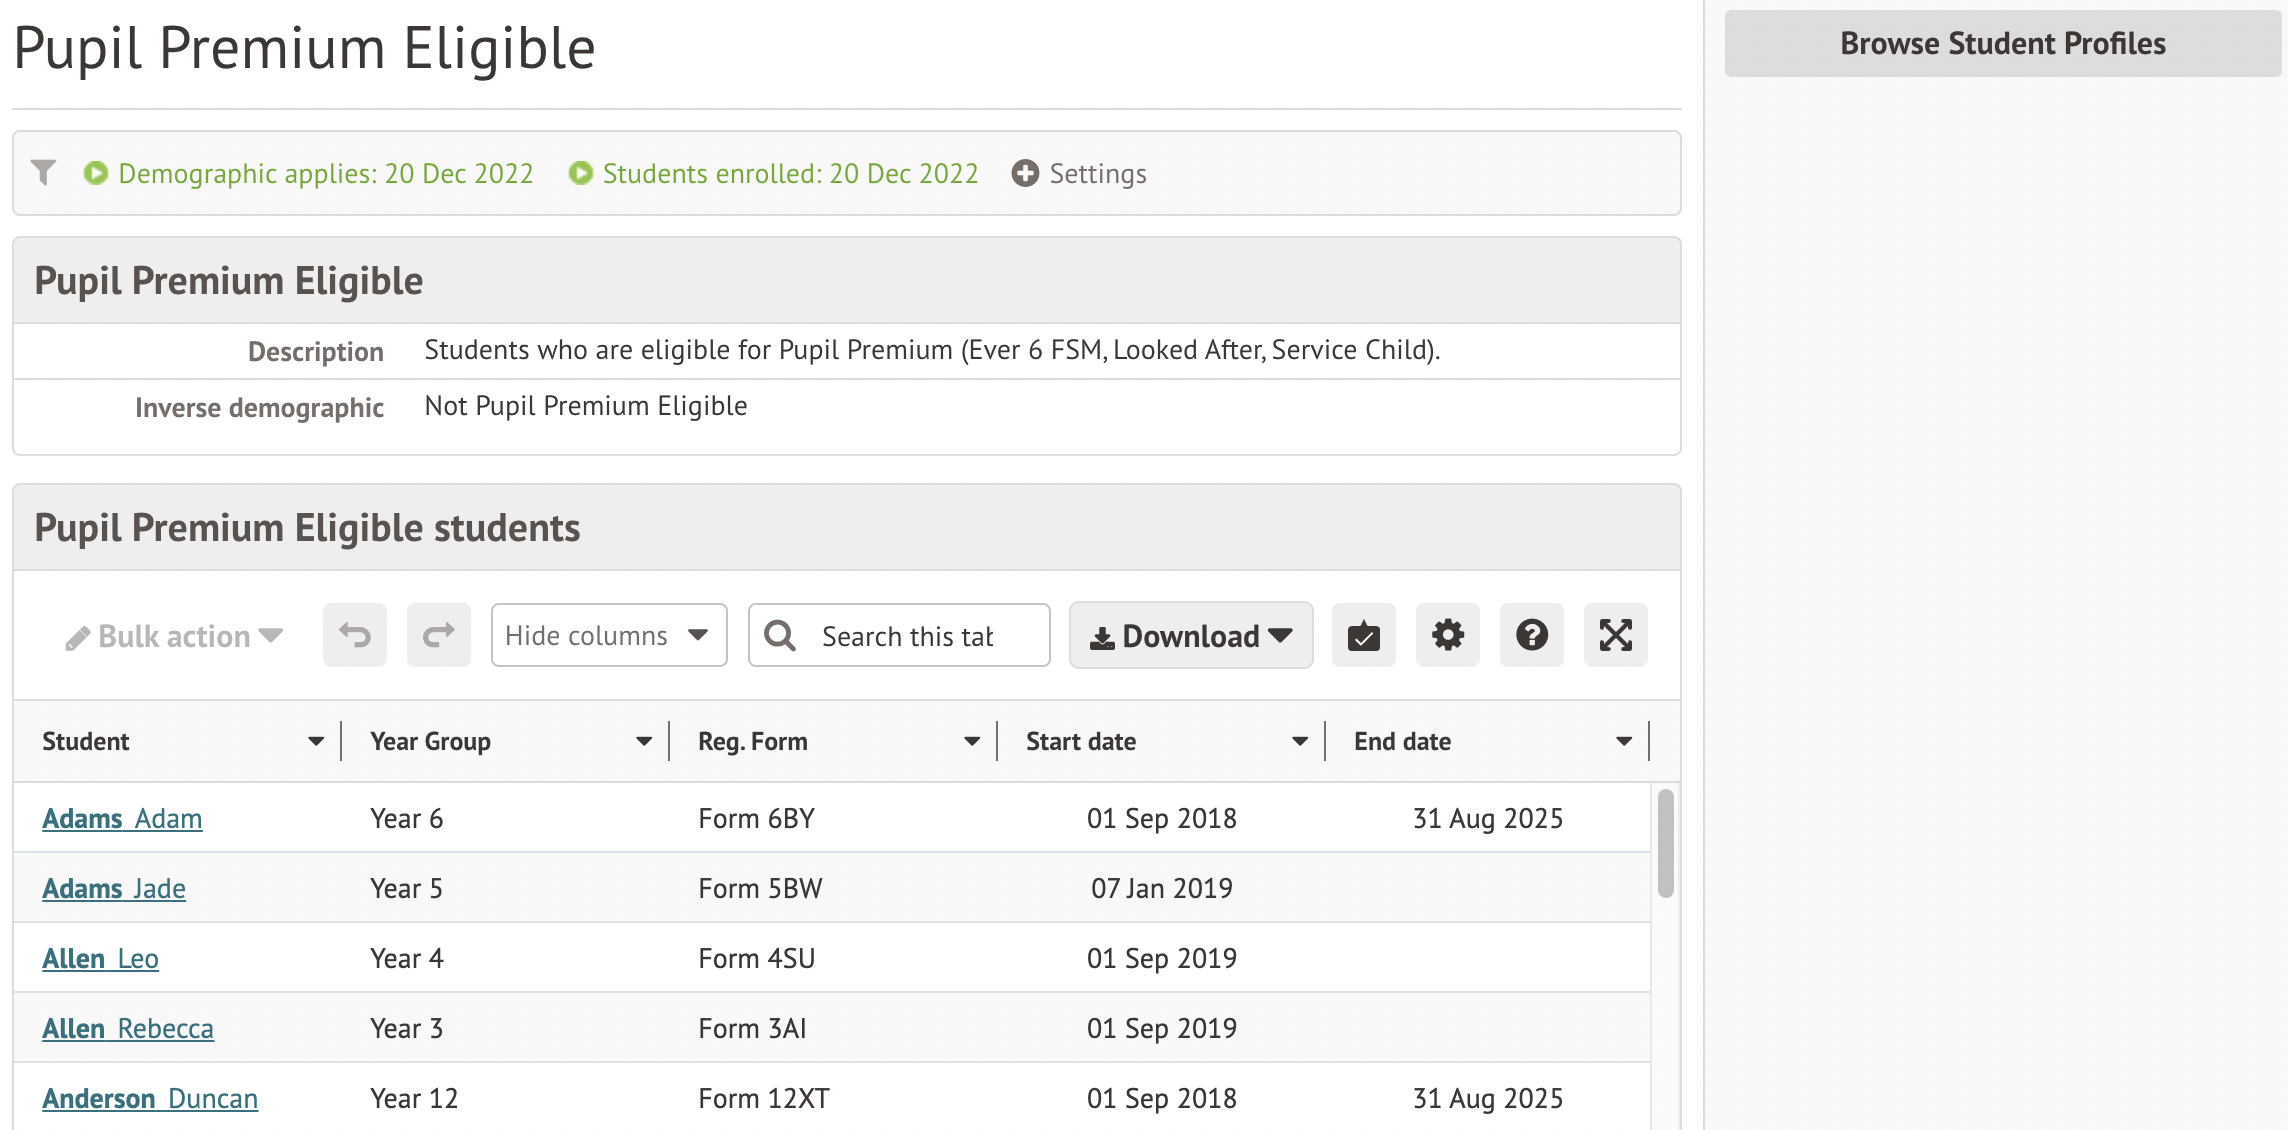Screen dimensions: 2288x1130
Task: Click Browse Student Profiles button
Action: [2002, 43]
